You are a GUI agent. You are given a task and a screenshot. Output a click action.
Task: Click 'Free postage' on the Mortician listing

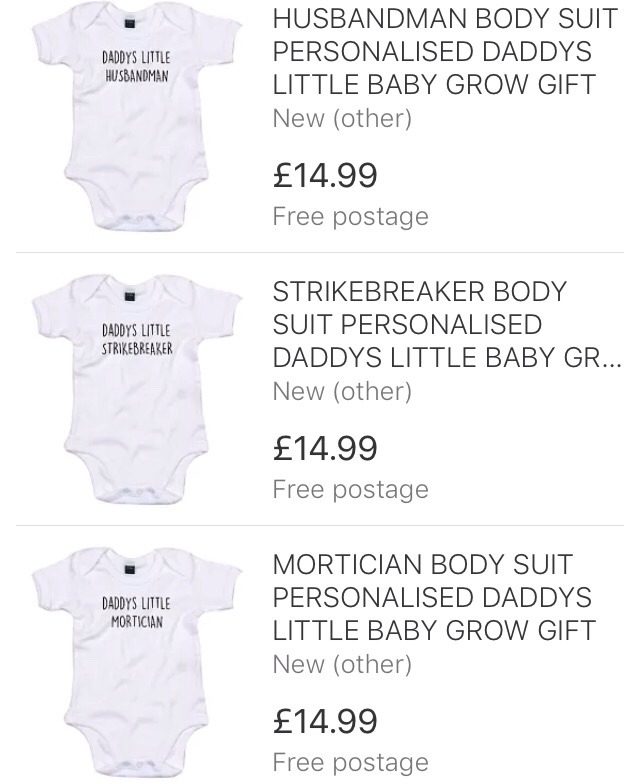[350, 762]
